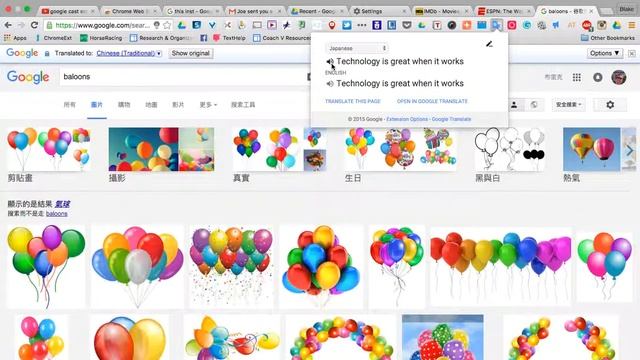Screen dimensions: 640x360
Task: Click the Twitter bird extension icon
Action: (x=347, y=25)
